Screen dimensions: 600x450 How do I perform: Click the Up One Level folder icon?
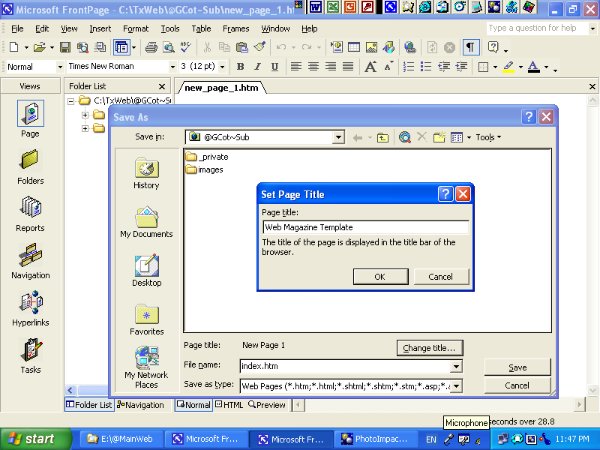tap(383, 137)
